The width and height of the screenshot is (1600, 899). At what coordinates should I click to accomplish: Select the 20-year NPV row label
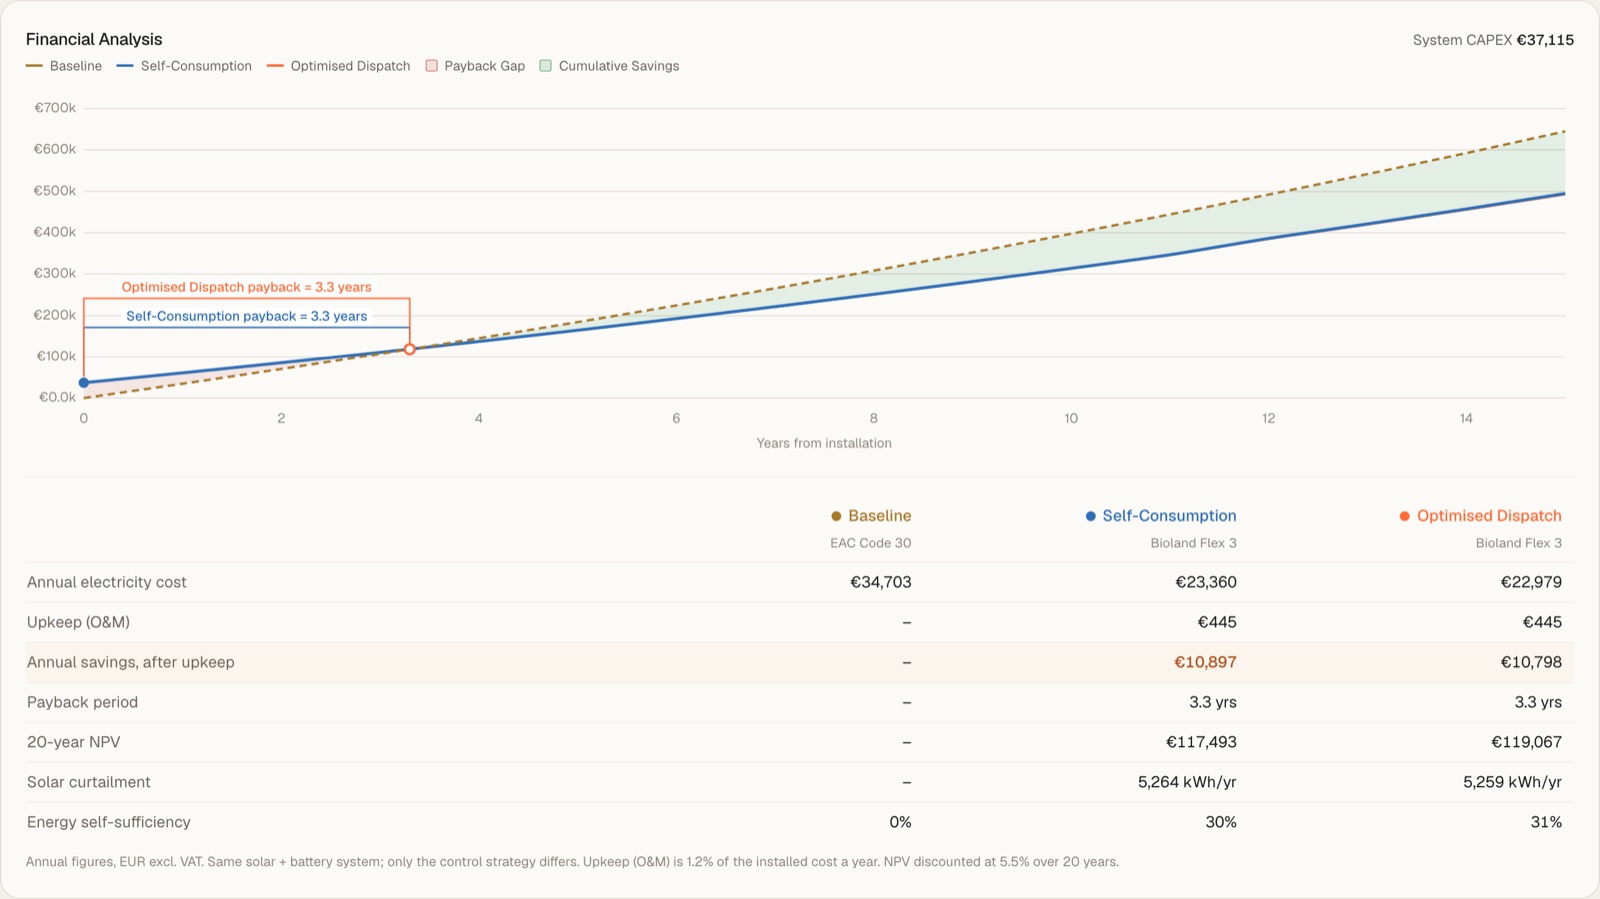(x=73, y=742)
